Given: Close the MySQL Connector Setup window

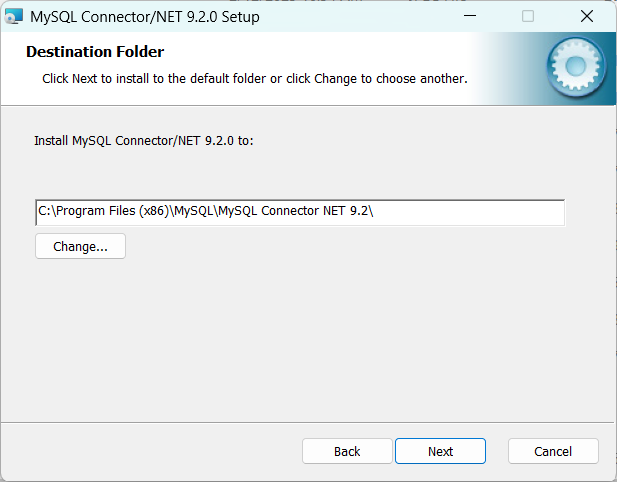Looking at the screenshot, I should tap(587, 17).
